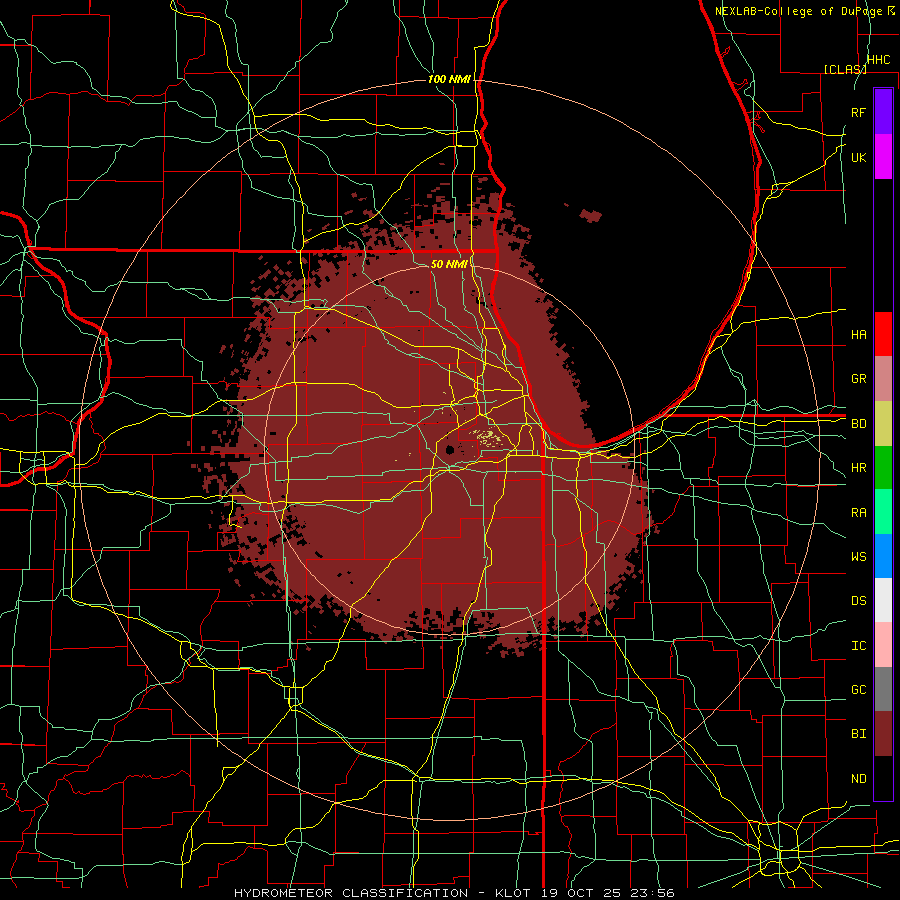This screenshot has height=900, width=900.
Task: Click the [CLAS] units label
Action: click(845, 69)
